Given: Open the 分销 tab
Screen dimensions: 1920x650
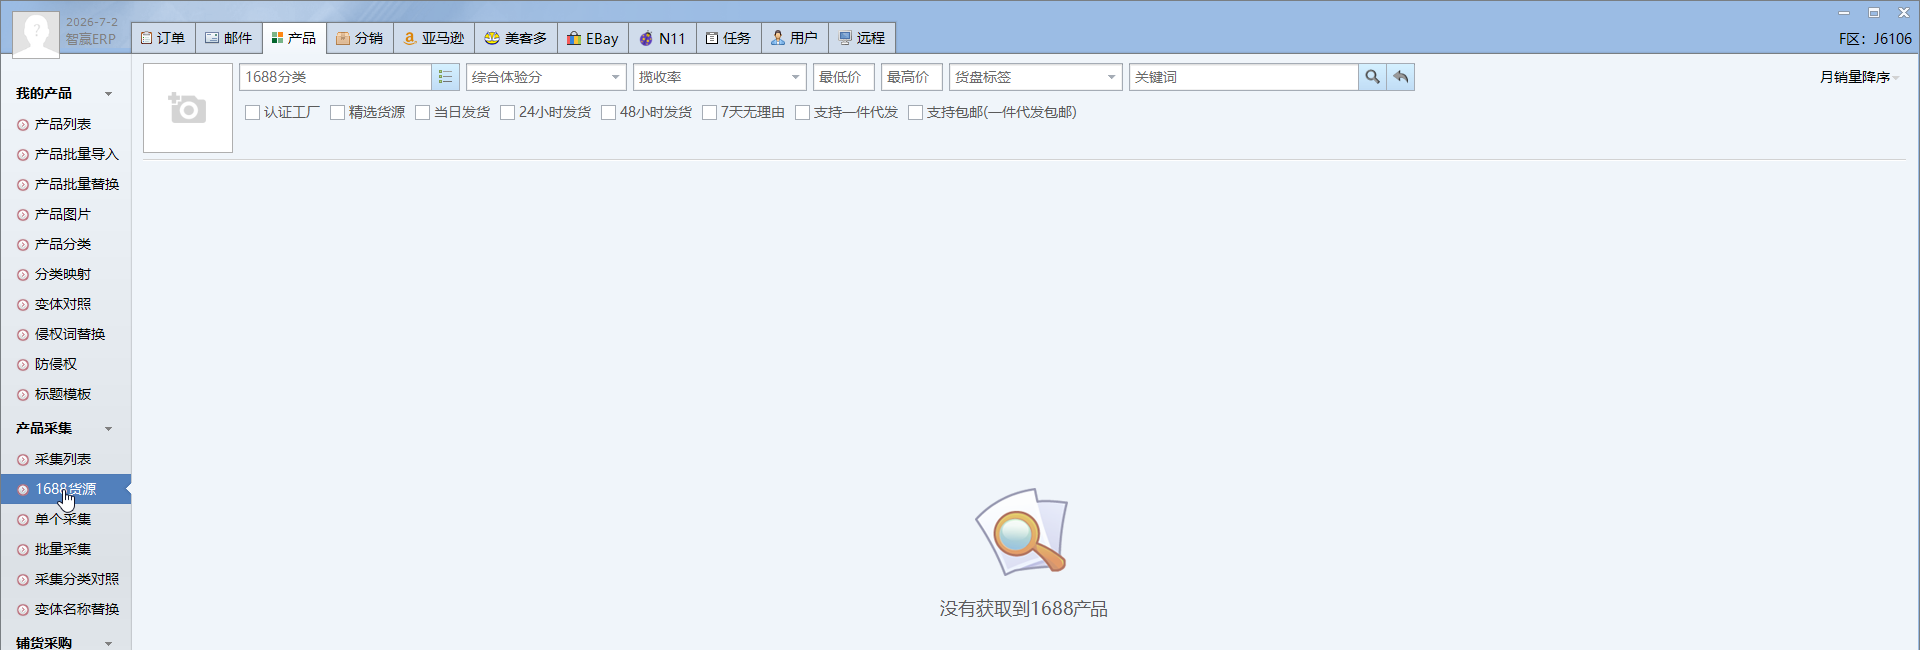Looking at the screenshot, I should click(x=360, y=38).
